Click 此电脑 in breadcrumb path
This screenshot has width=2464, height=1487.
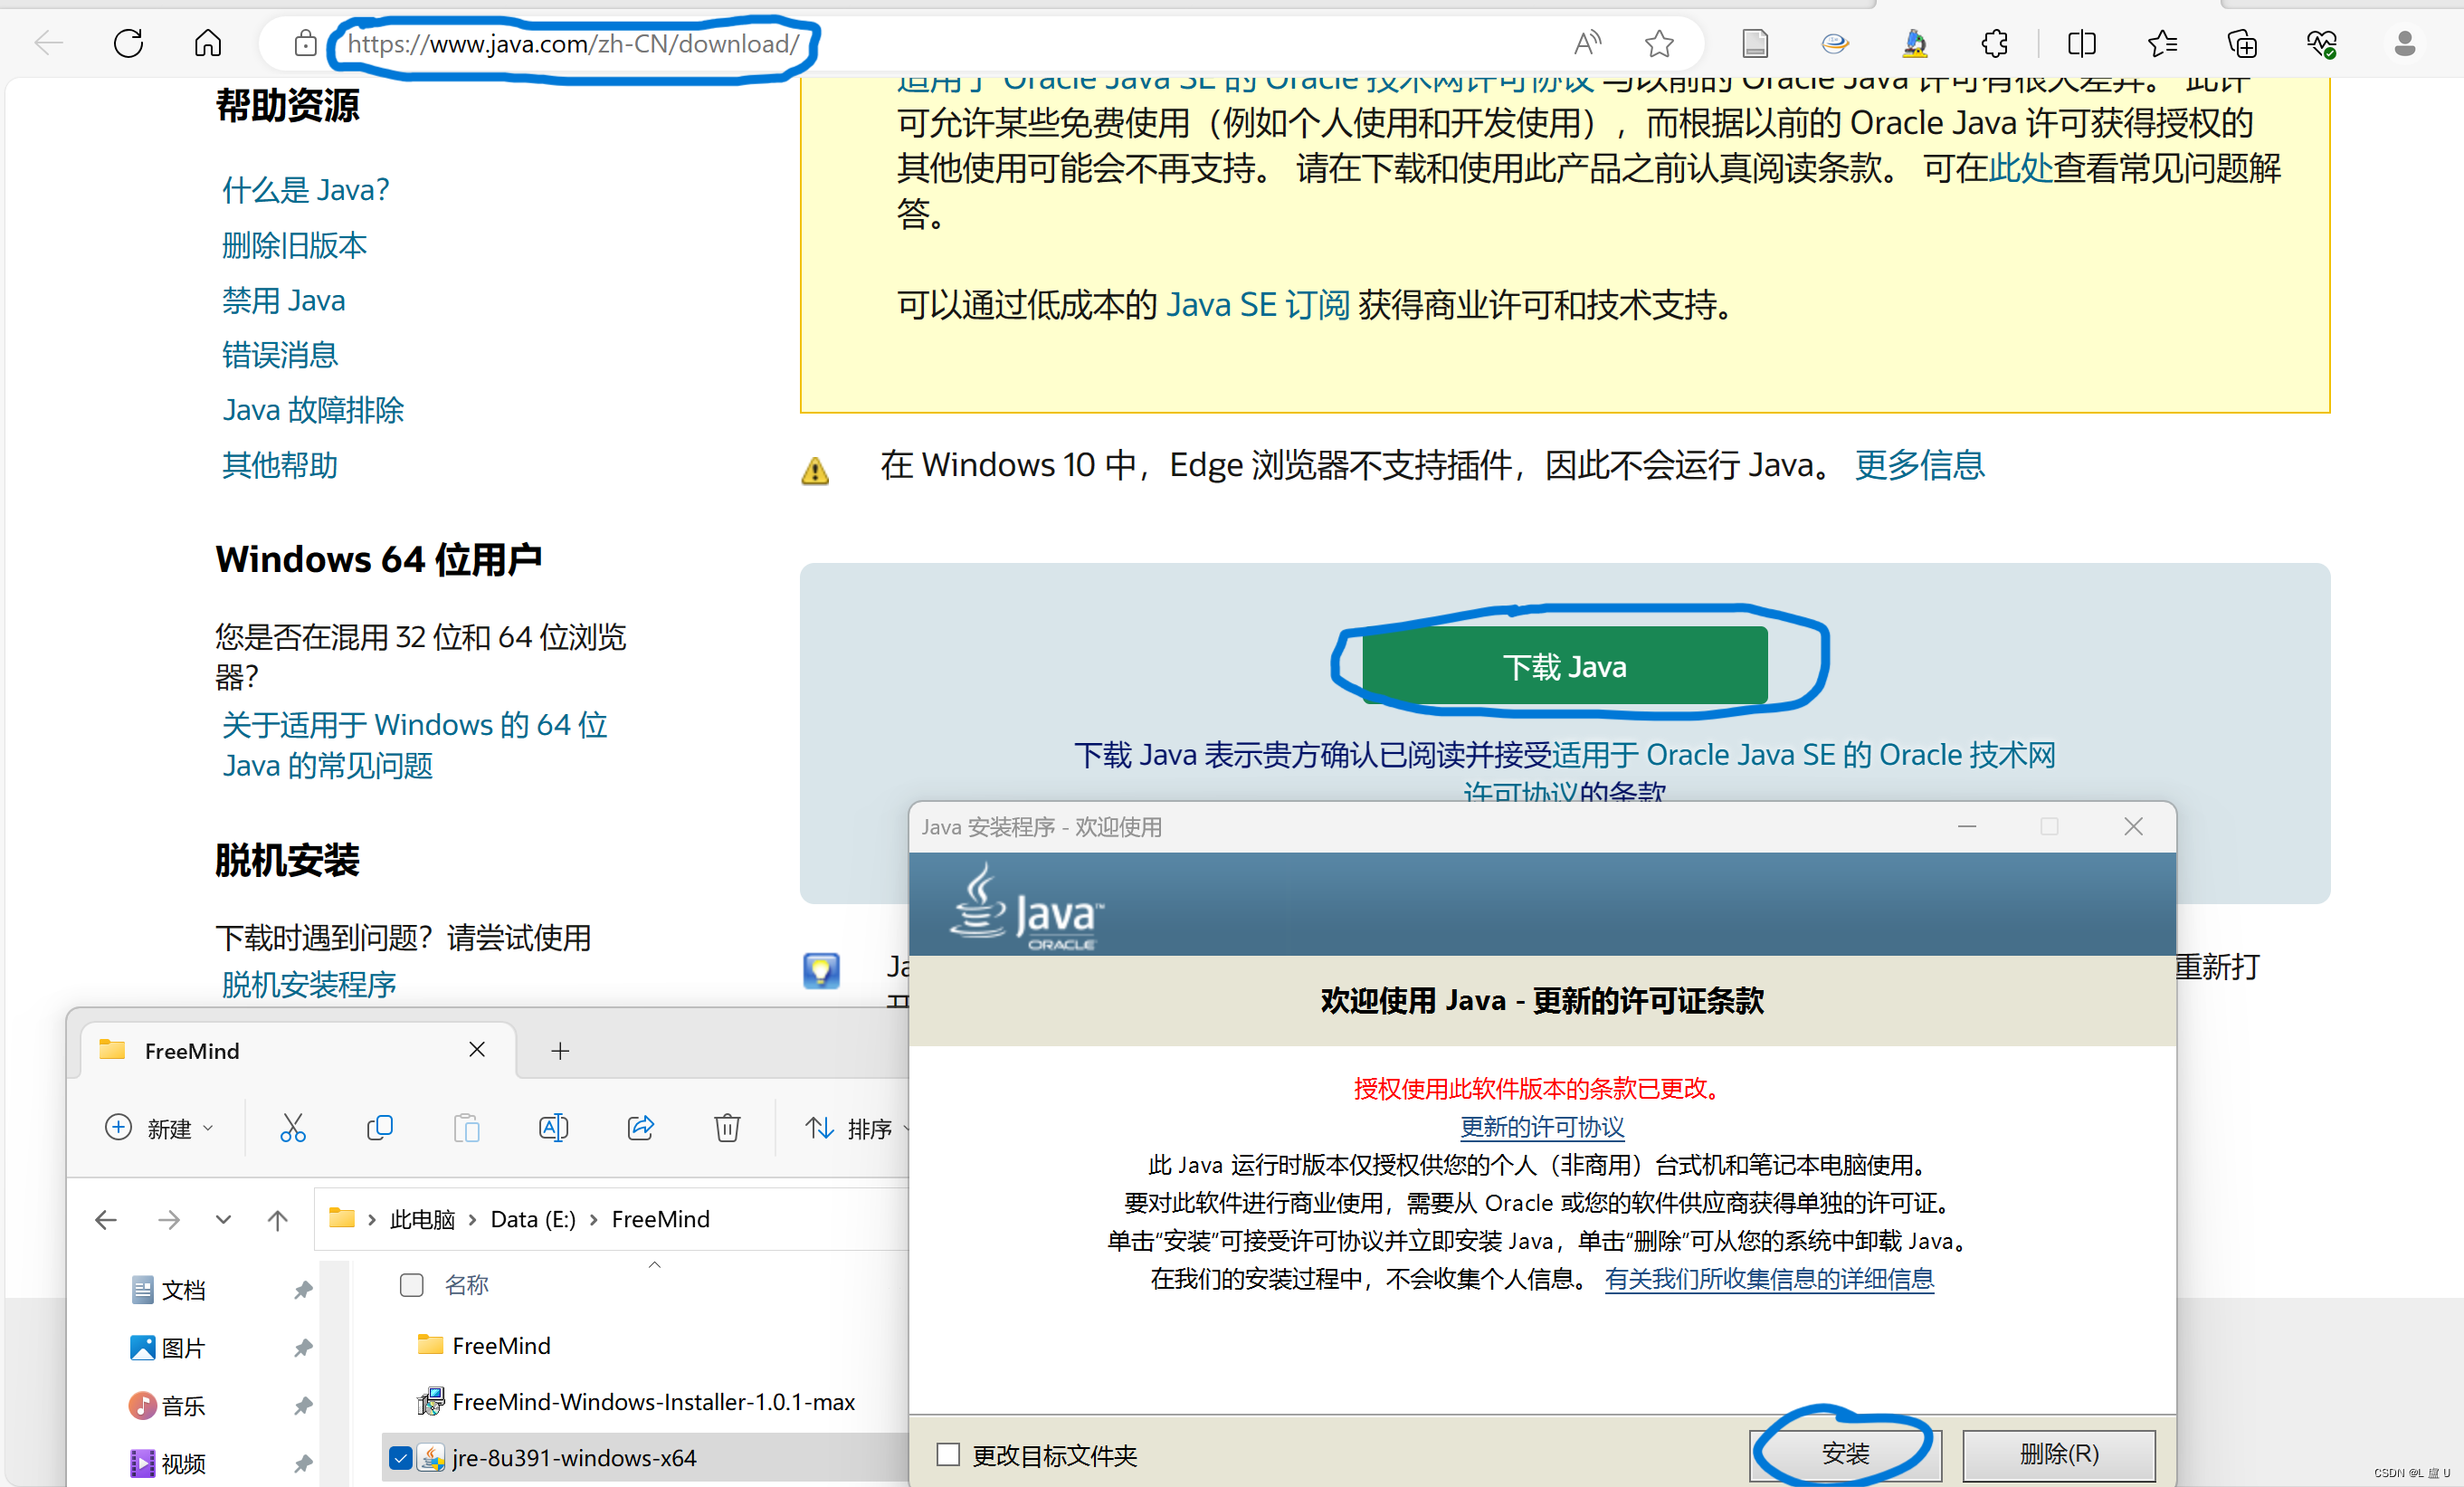point(422,1219)
